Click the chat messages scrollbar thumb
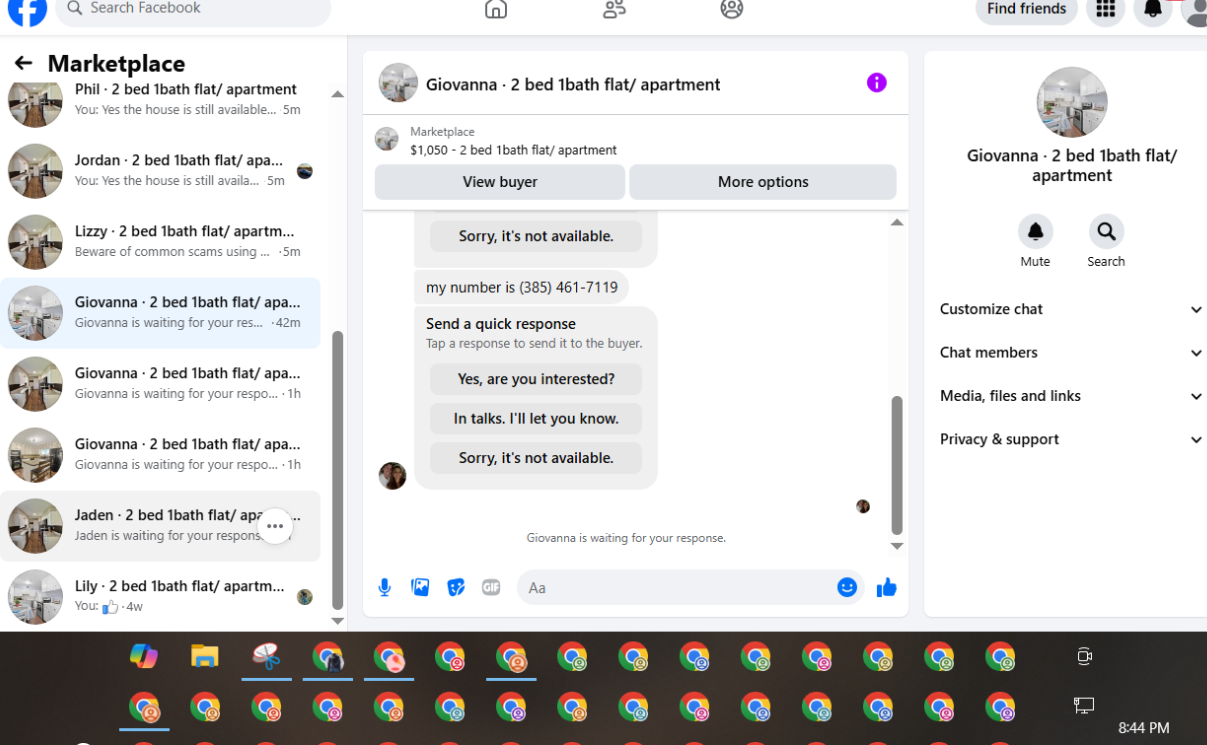The width and height of the screenshot is (1207, 745). (897, 465)
